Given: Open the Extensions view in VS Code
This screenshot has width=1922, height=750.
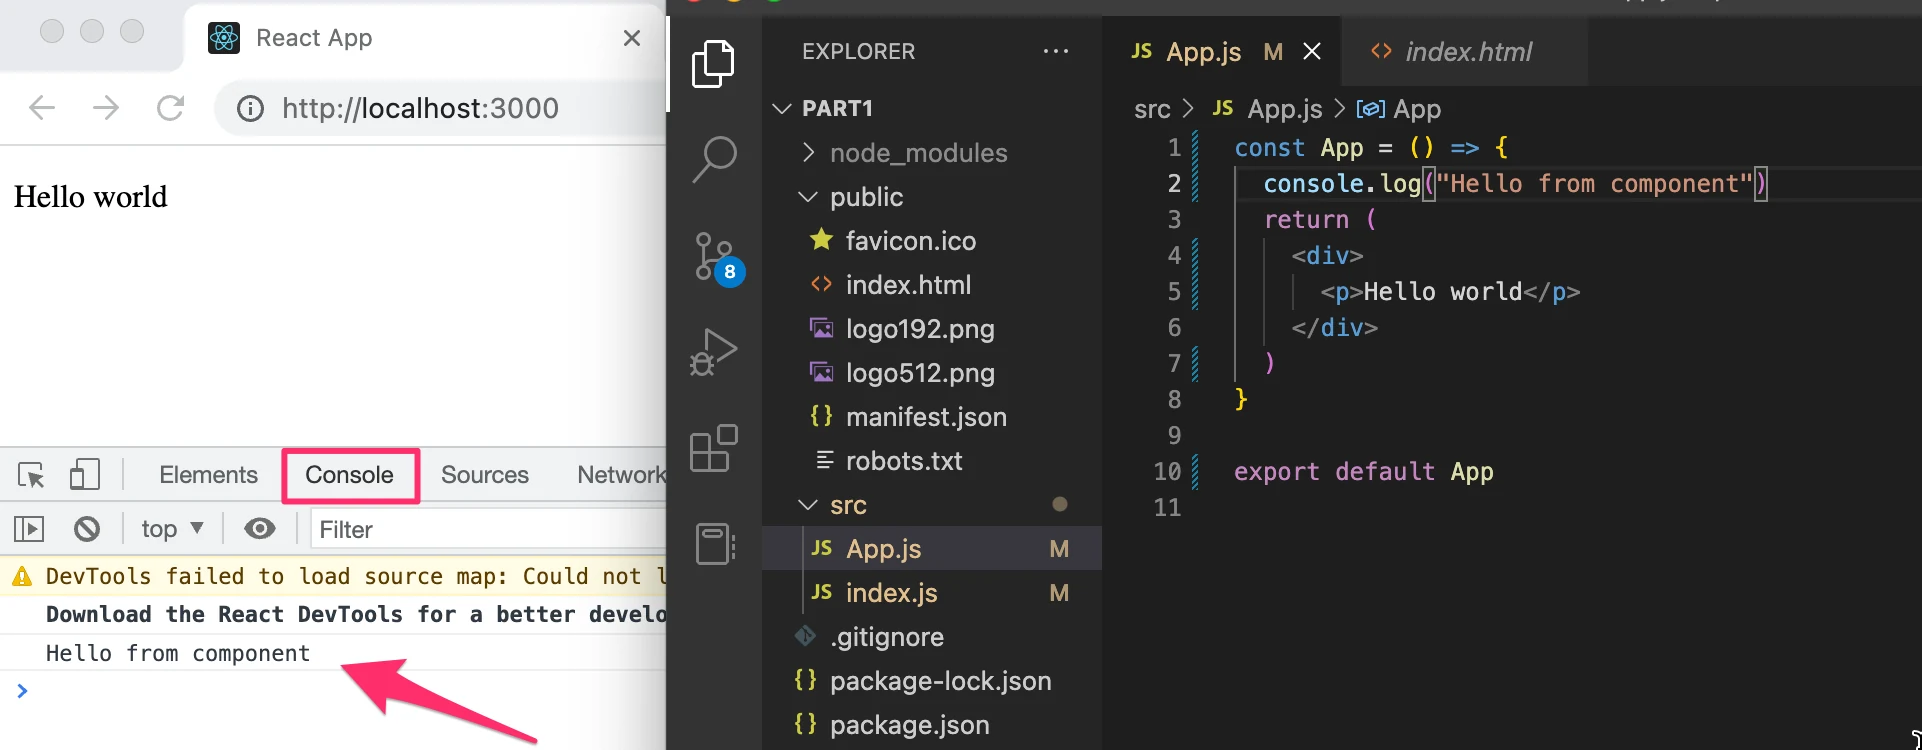Looking at the screenshot, I should coord(714,448).
